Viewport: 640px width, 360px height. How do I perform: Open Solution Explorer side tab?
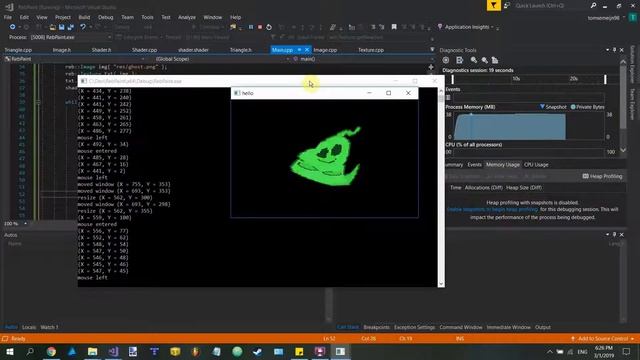pos(632,64)
